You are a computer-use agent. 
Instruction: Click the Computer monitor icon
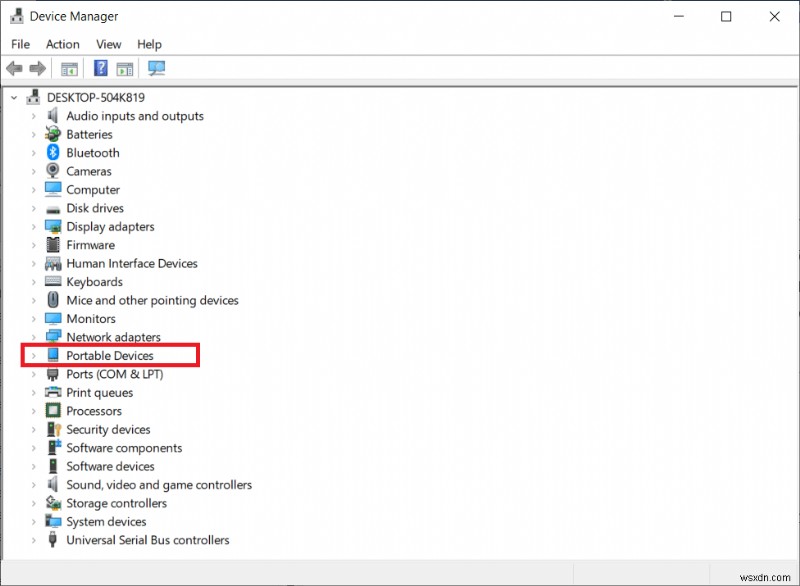point(53,189)
